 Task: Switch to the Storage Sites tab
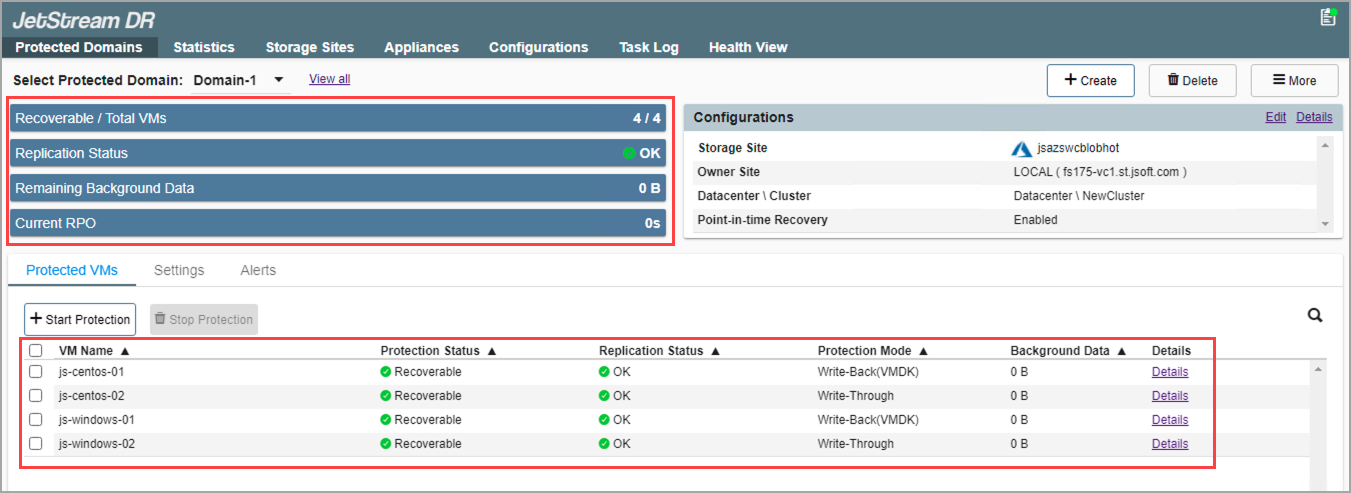[x=309, y=47]
